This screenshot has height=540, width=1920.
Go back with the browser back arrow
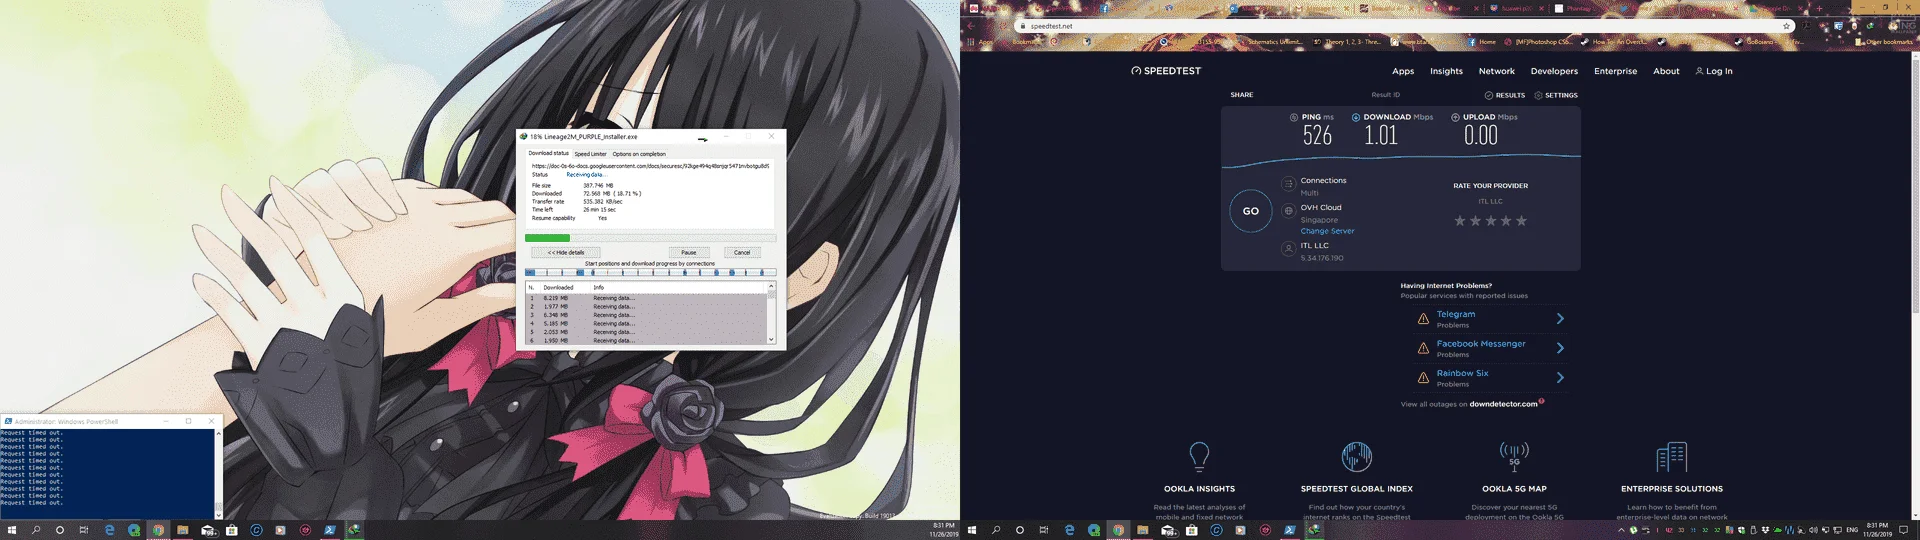click(971, 26)
